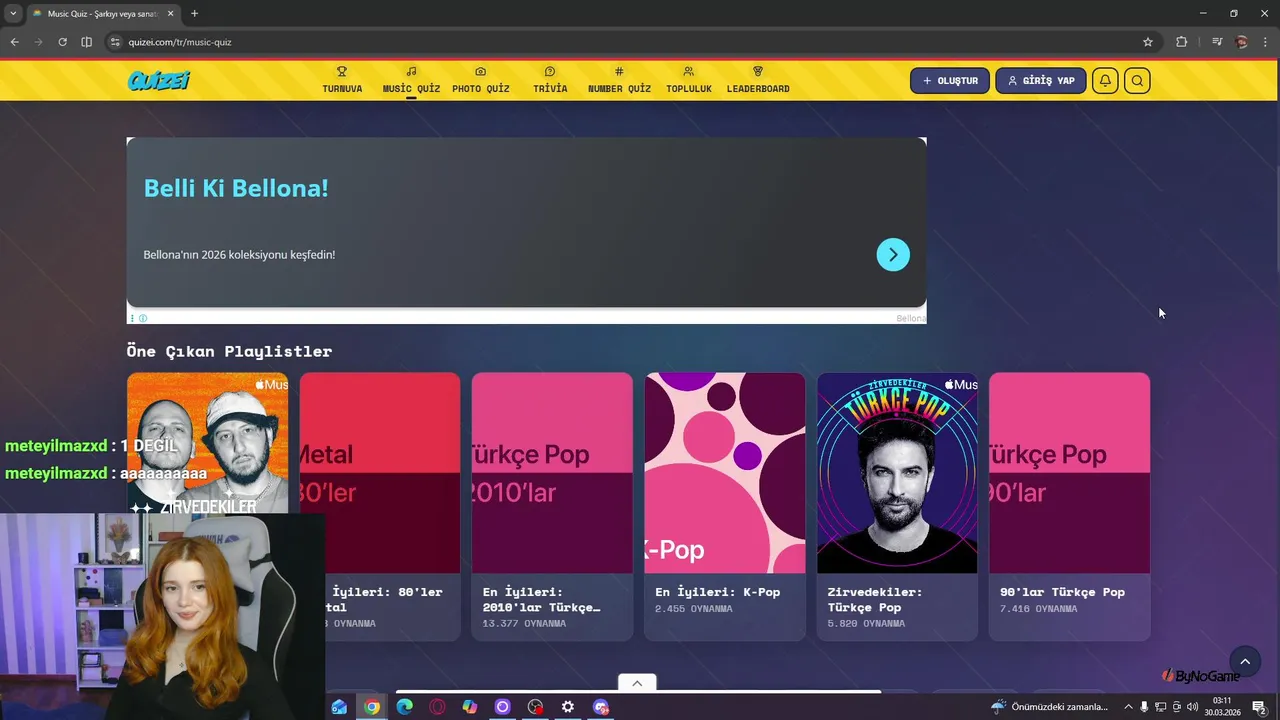The height and width of the screenshot is (720, 1280).
Task: Open the tab search dropdown
Action: pyautogui.click(x=13, y=13)
